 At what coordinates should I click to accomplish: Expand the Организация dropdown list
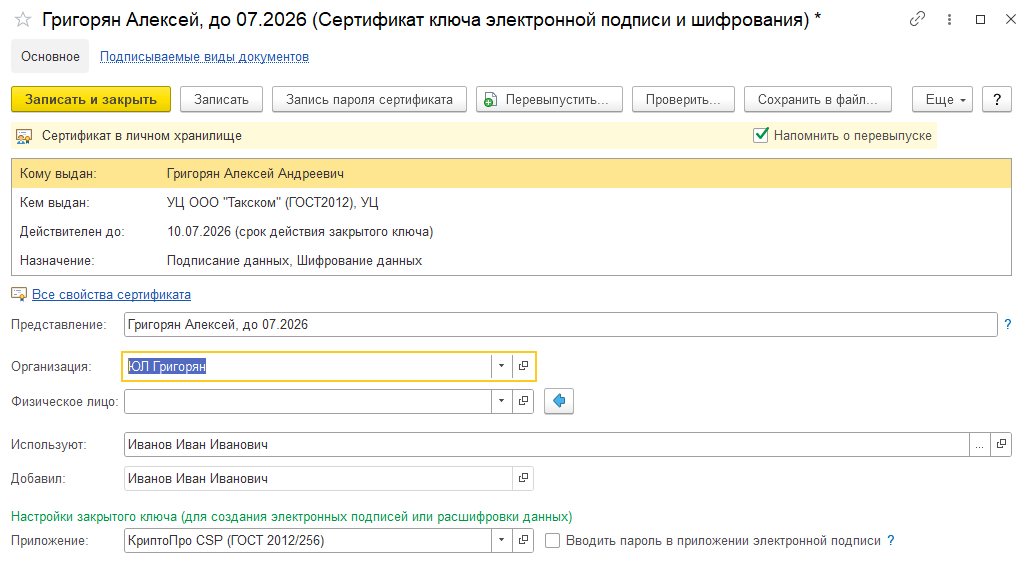501,367
